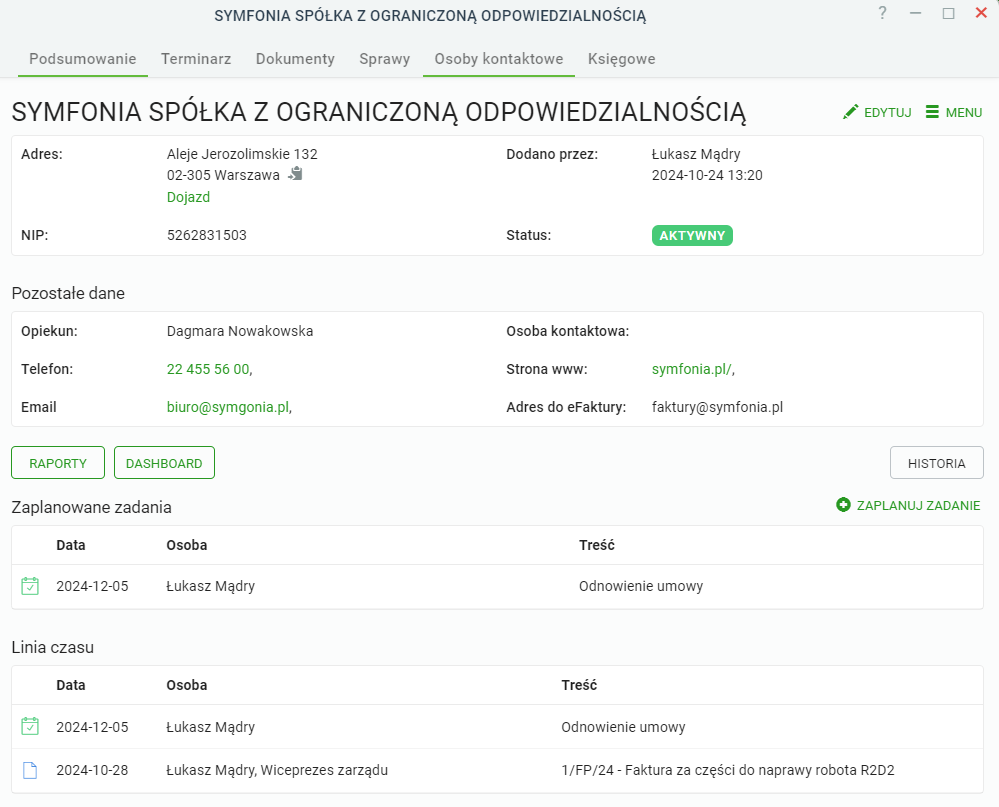Click the Dojazd link

189,197
